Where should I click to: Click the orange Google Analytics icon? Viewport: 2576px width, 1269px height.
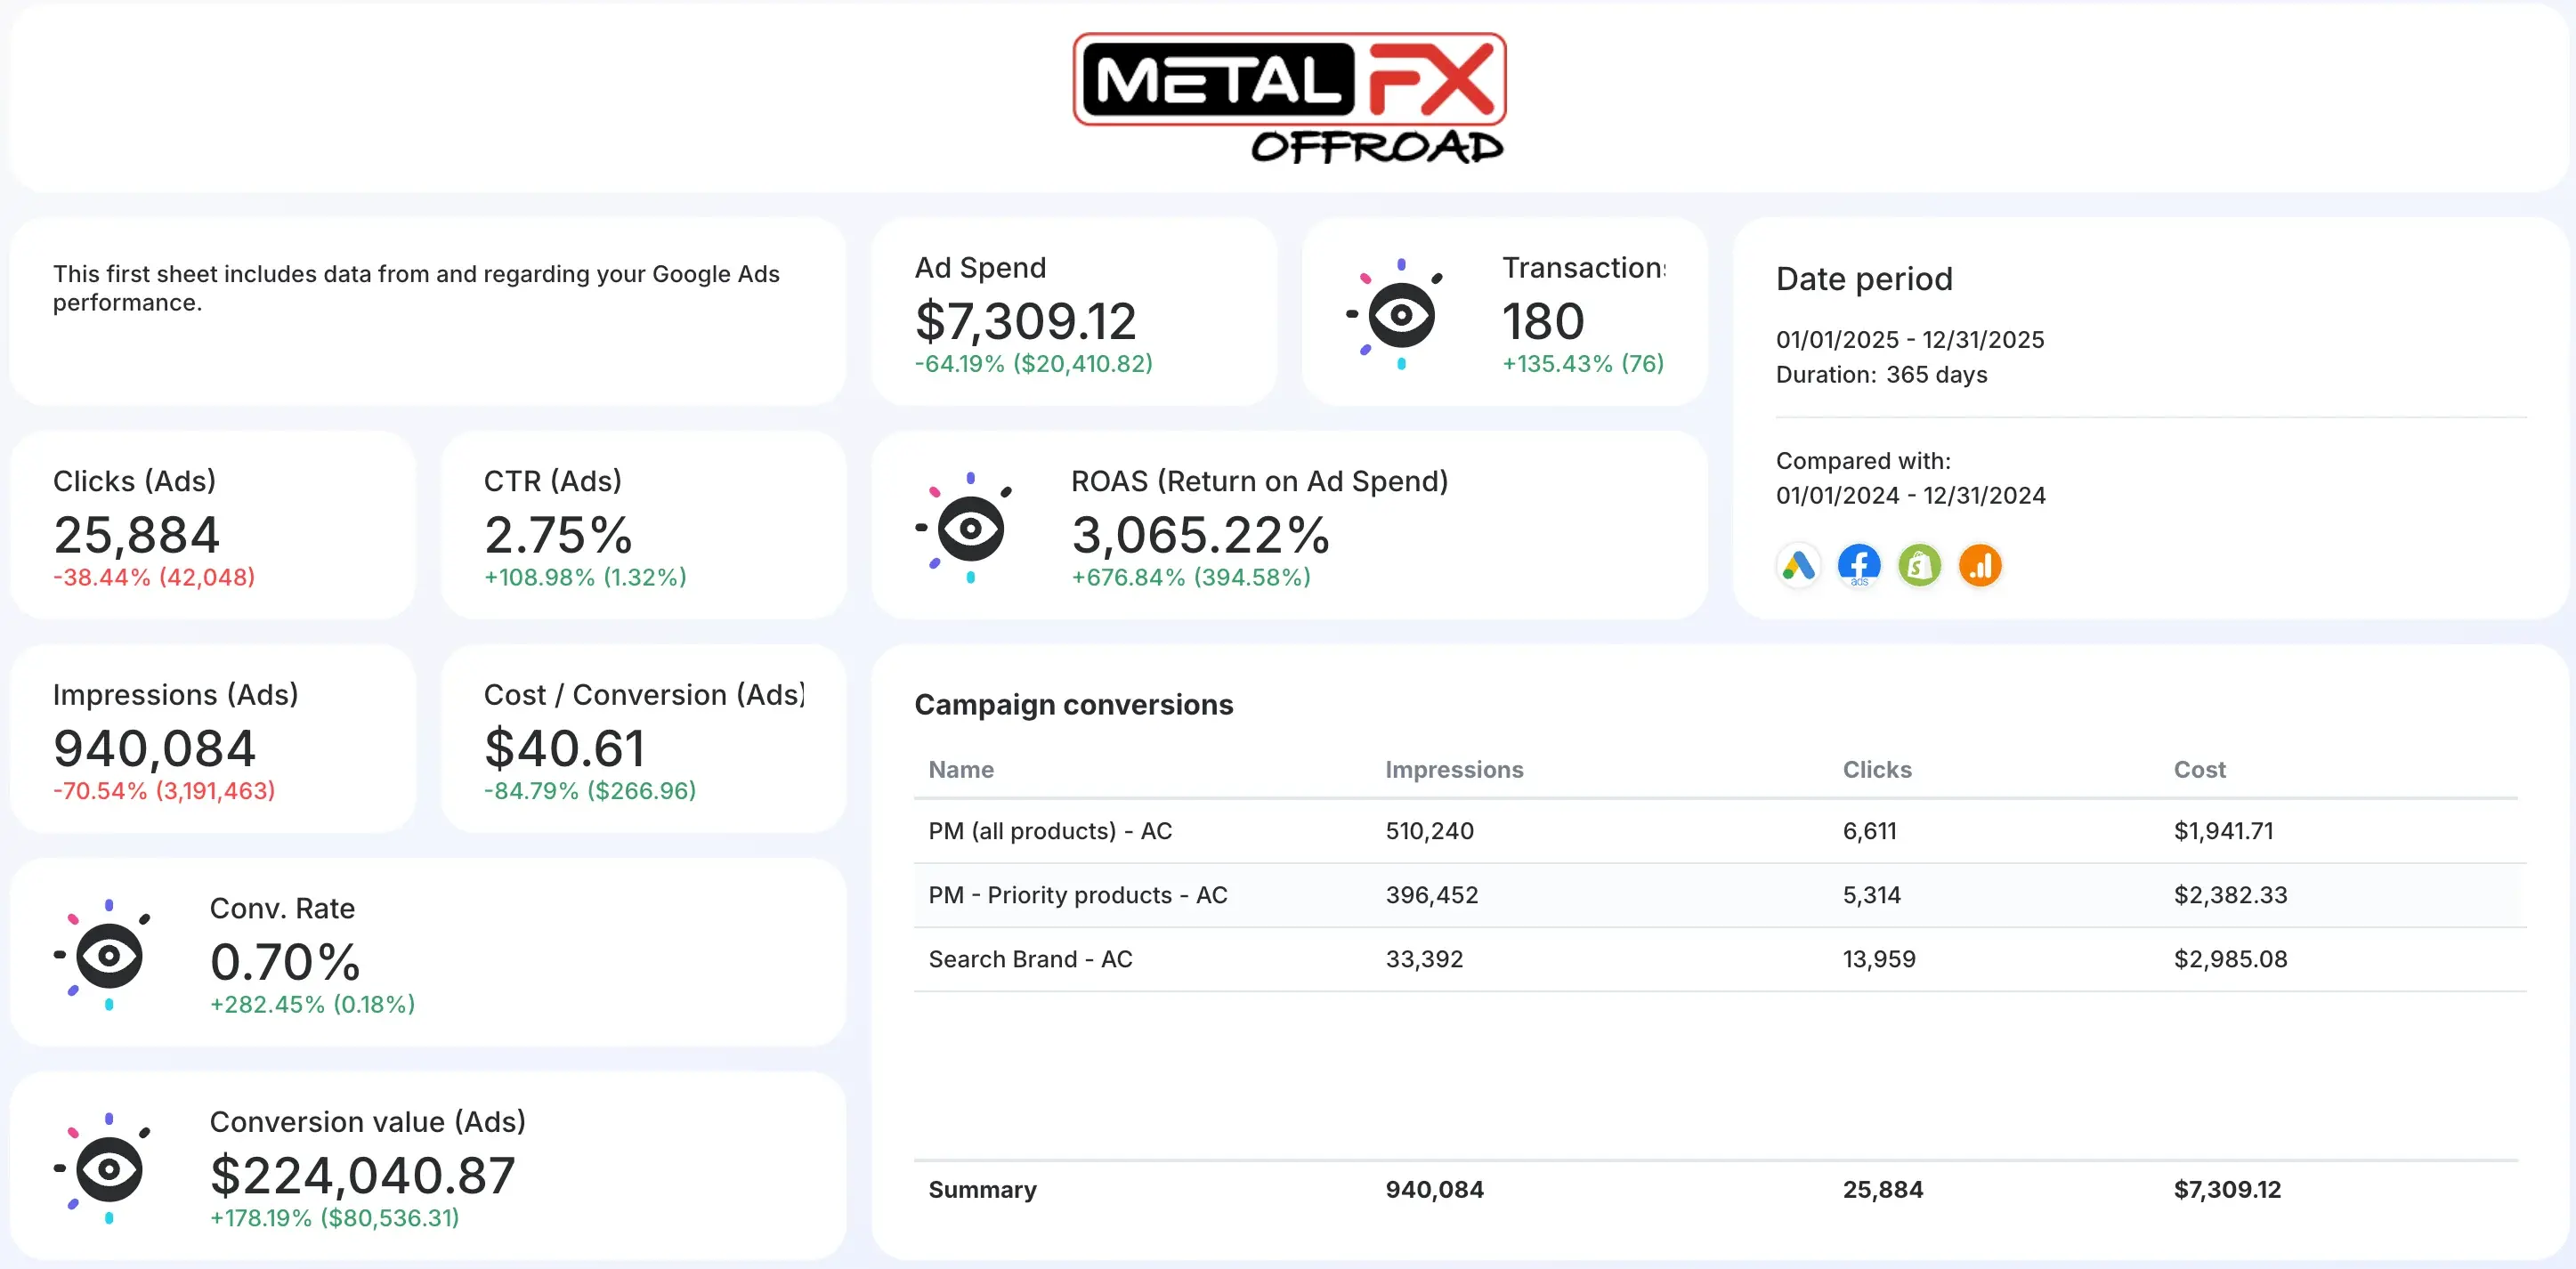[1980, 566]
